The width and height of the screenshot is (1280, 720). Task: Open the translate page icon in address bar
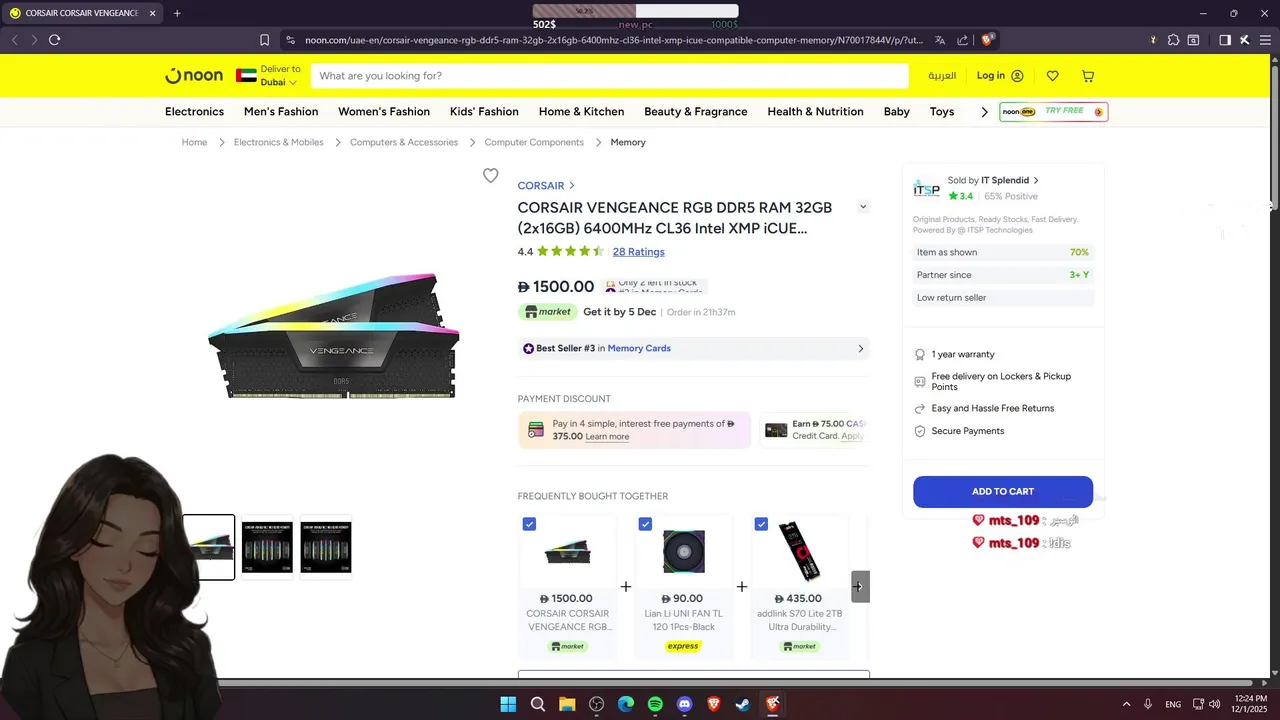940,40
